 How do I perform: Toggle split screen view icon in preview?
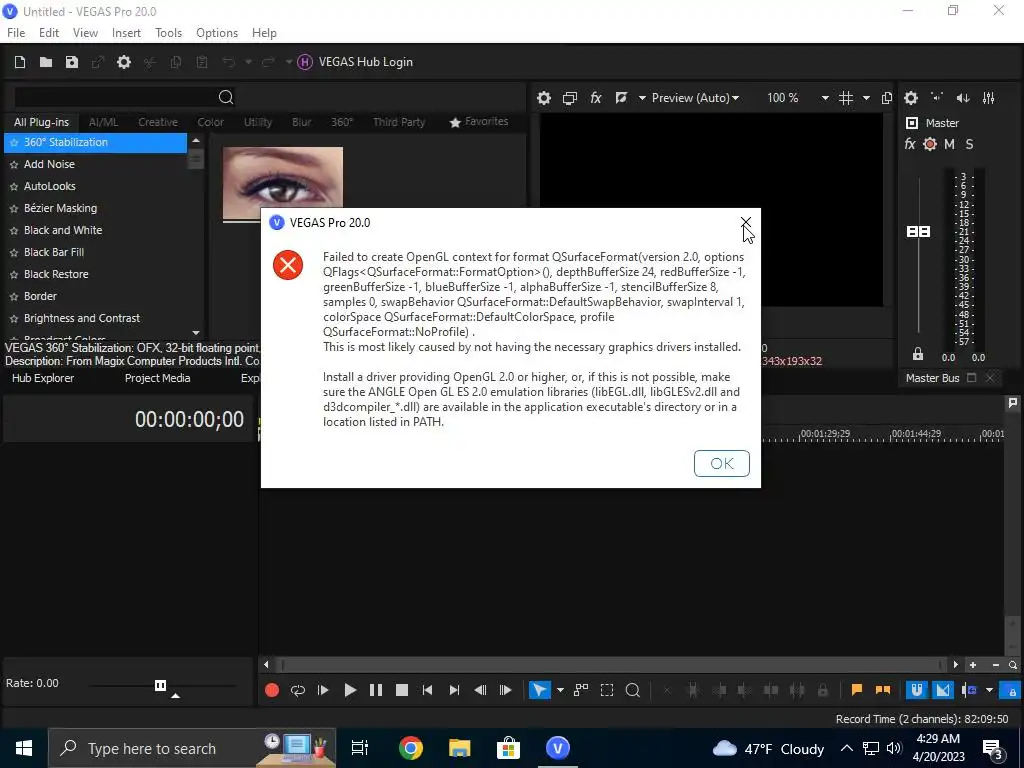(x=621, y=98)
